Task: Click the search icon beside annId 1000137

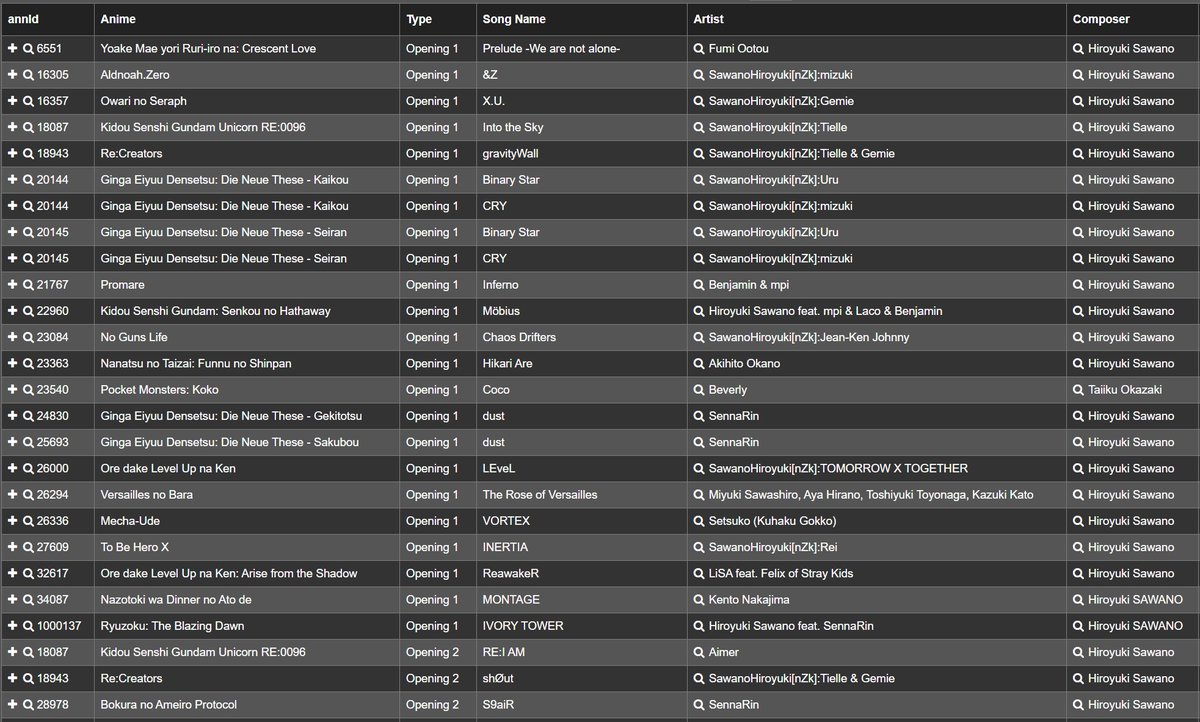Action: tap(28, 626)
